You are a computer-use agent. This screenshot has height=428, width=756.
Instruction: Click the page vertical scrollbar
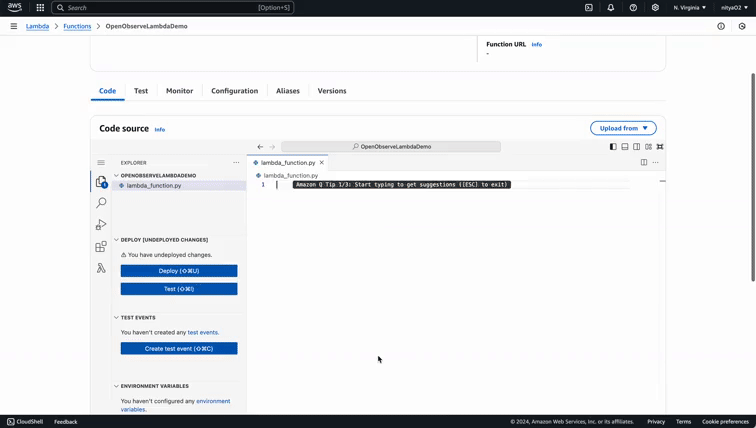pyautogui.click(x=753, y=177)
